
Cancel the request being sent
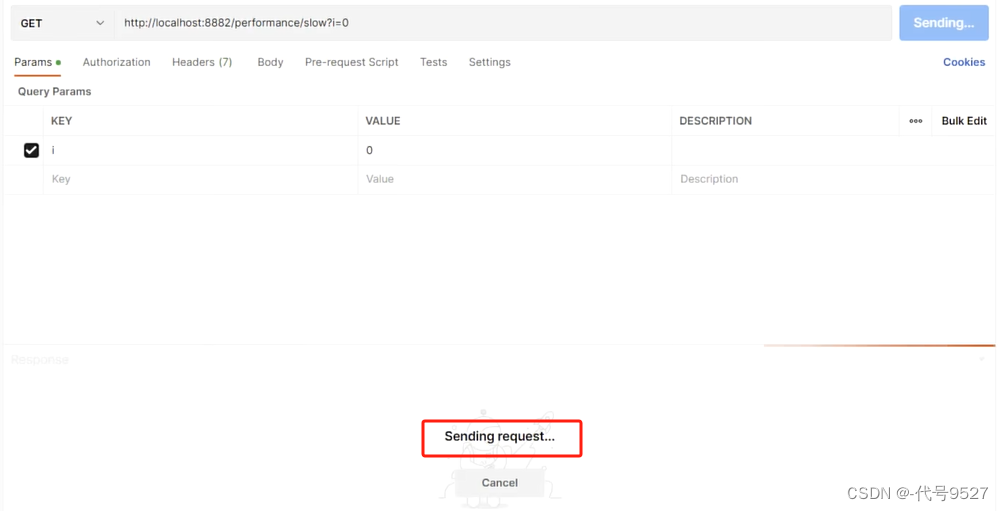click(499, 483)
